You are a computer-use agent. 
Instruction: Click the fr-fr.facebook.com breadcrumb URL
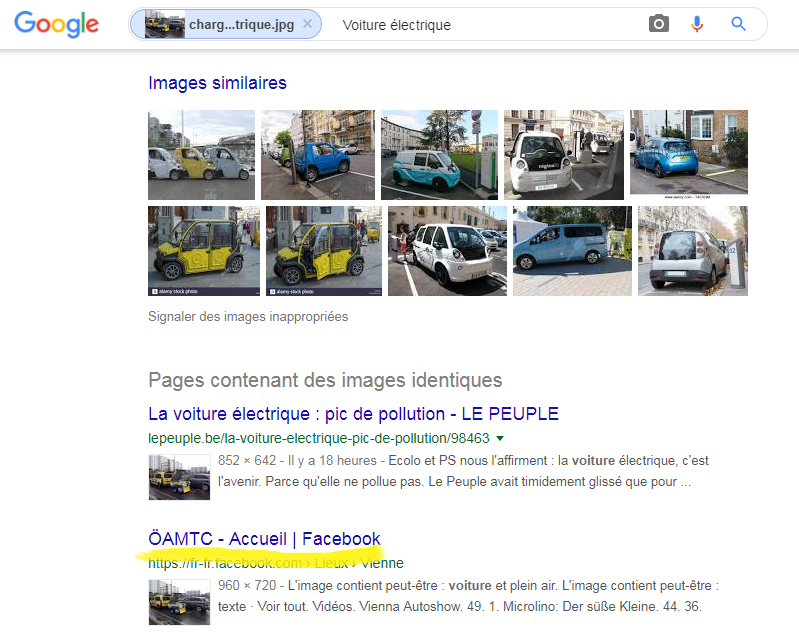pos(276,563)
